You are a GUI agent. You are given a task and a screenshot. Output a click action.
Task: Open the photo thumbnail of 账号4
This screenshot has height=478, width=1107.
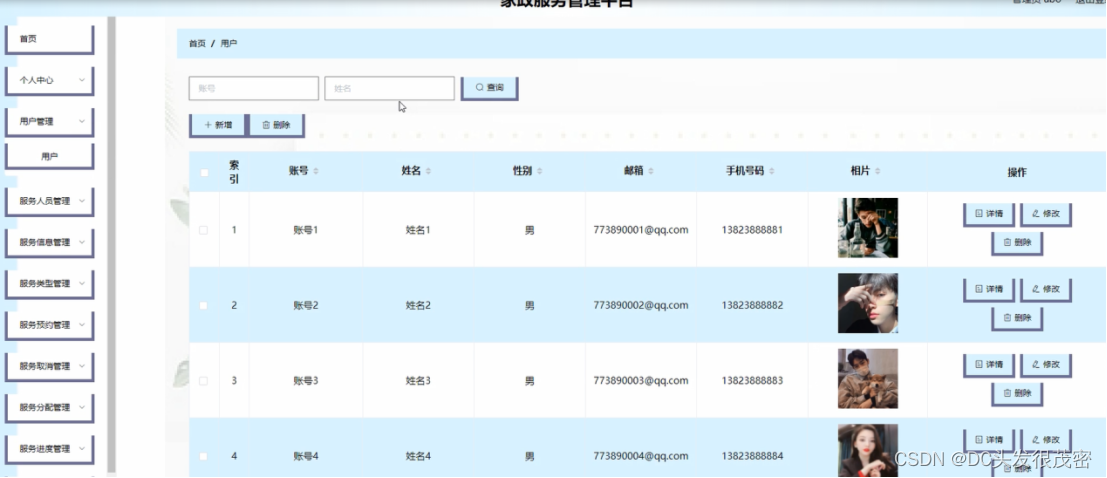868,450
